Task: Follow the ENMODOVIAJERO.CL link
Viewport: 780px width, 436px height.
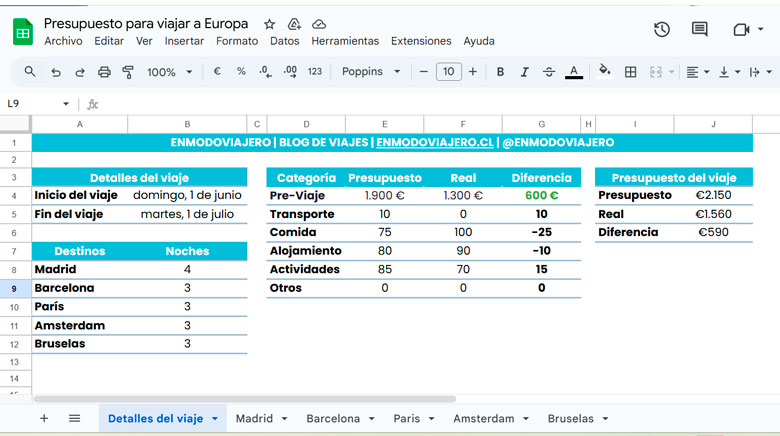Action: [x=435, y=142]
